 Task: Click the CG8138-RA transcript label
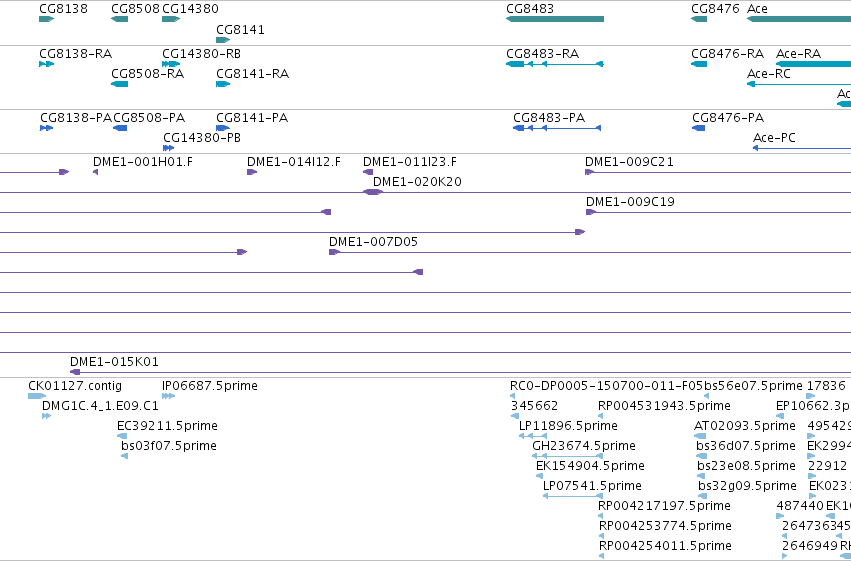click(75, 54)
